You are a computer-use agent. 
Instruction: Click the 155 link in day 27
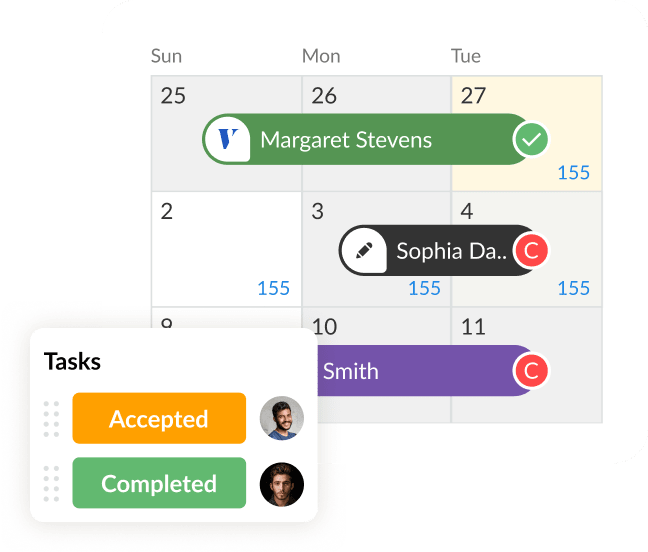(574, 172)
